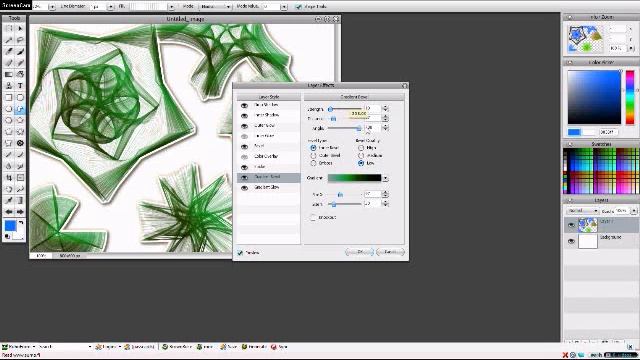This screenshot has width=640, height=360.
Task: Hide Layer 1 with eye icon
Action: point(571,225)
